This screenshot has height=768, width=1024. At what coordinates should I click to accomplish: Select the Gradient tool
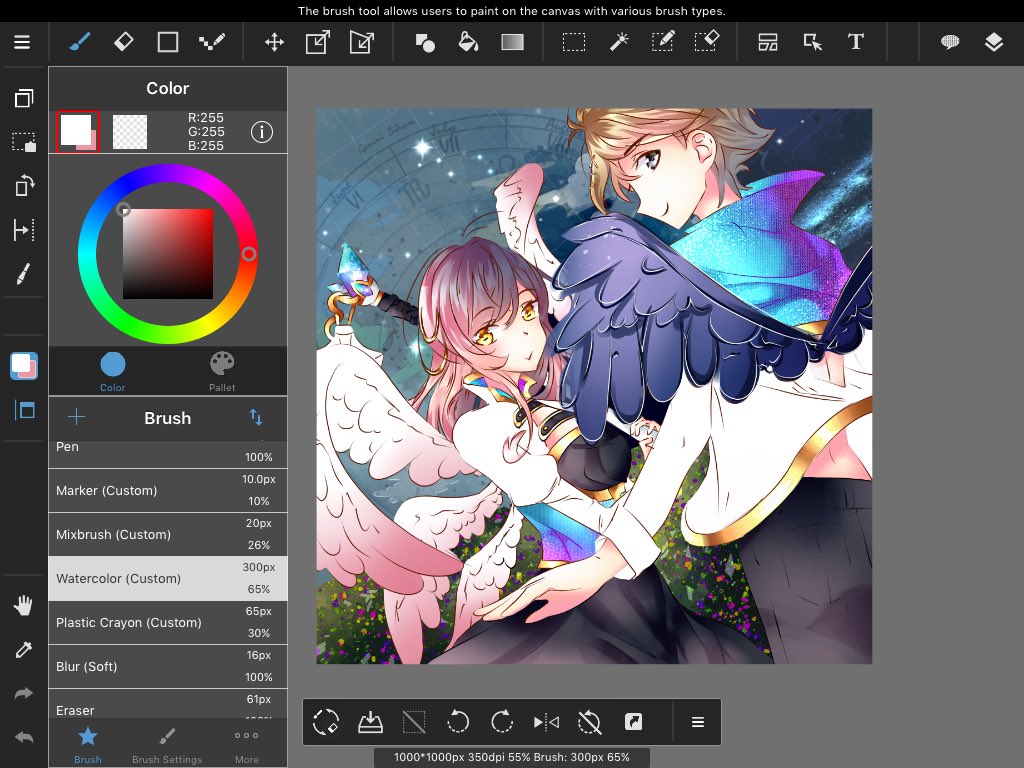coord(513,42)
